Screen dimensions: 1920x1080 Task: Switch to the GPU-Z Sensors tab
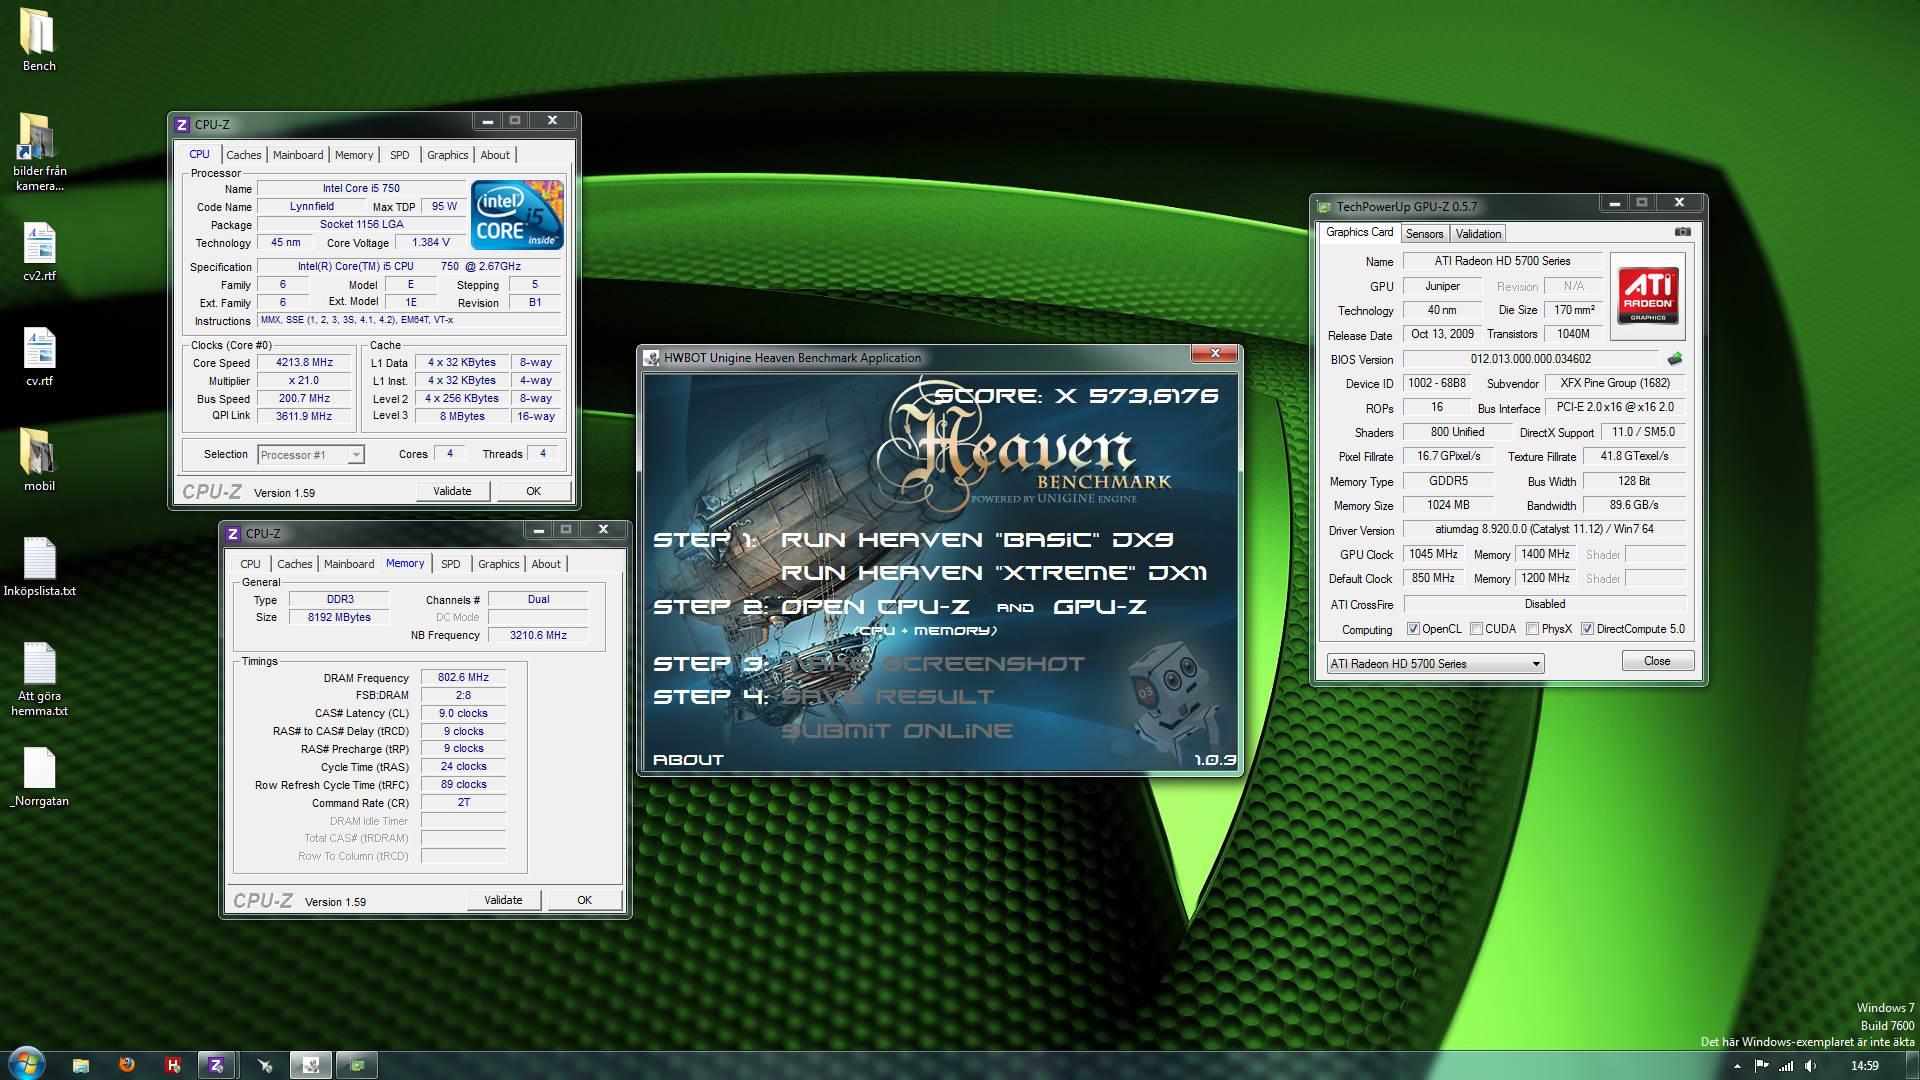pos(1424,234)
